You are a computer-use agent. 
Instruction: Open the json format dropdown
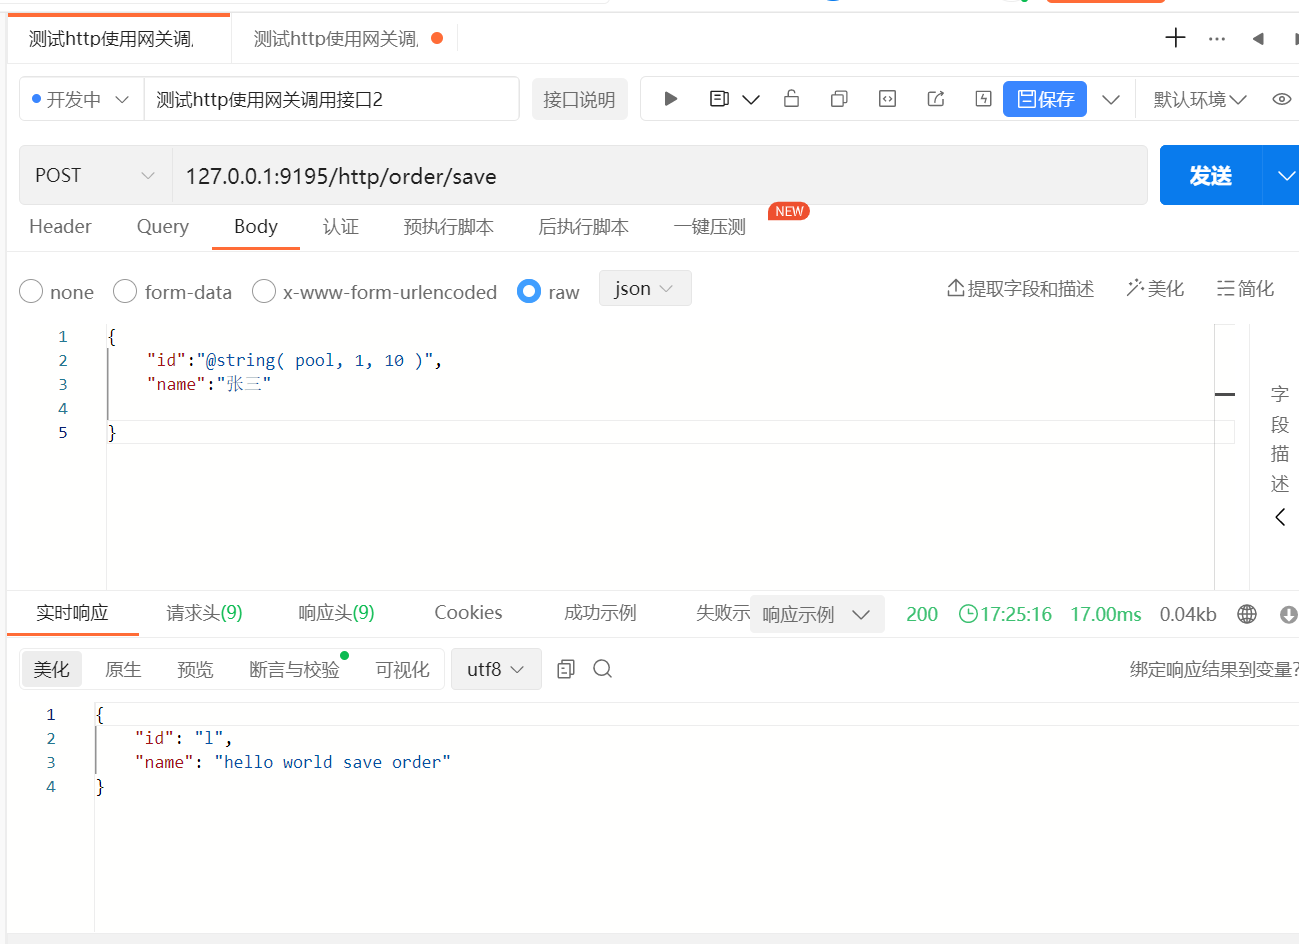[x=645, y=288]
